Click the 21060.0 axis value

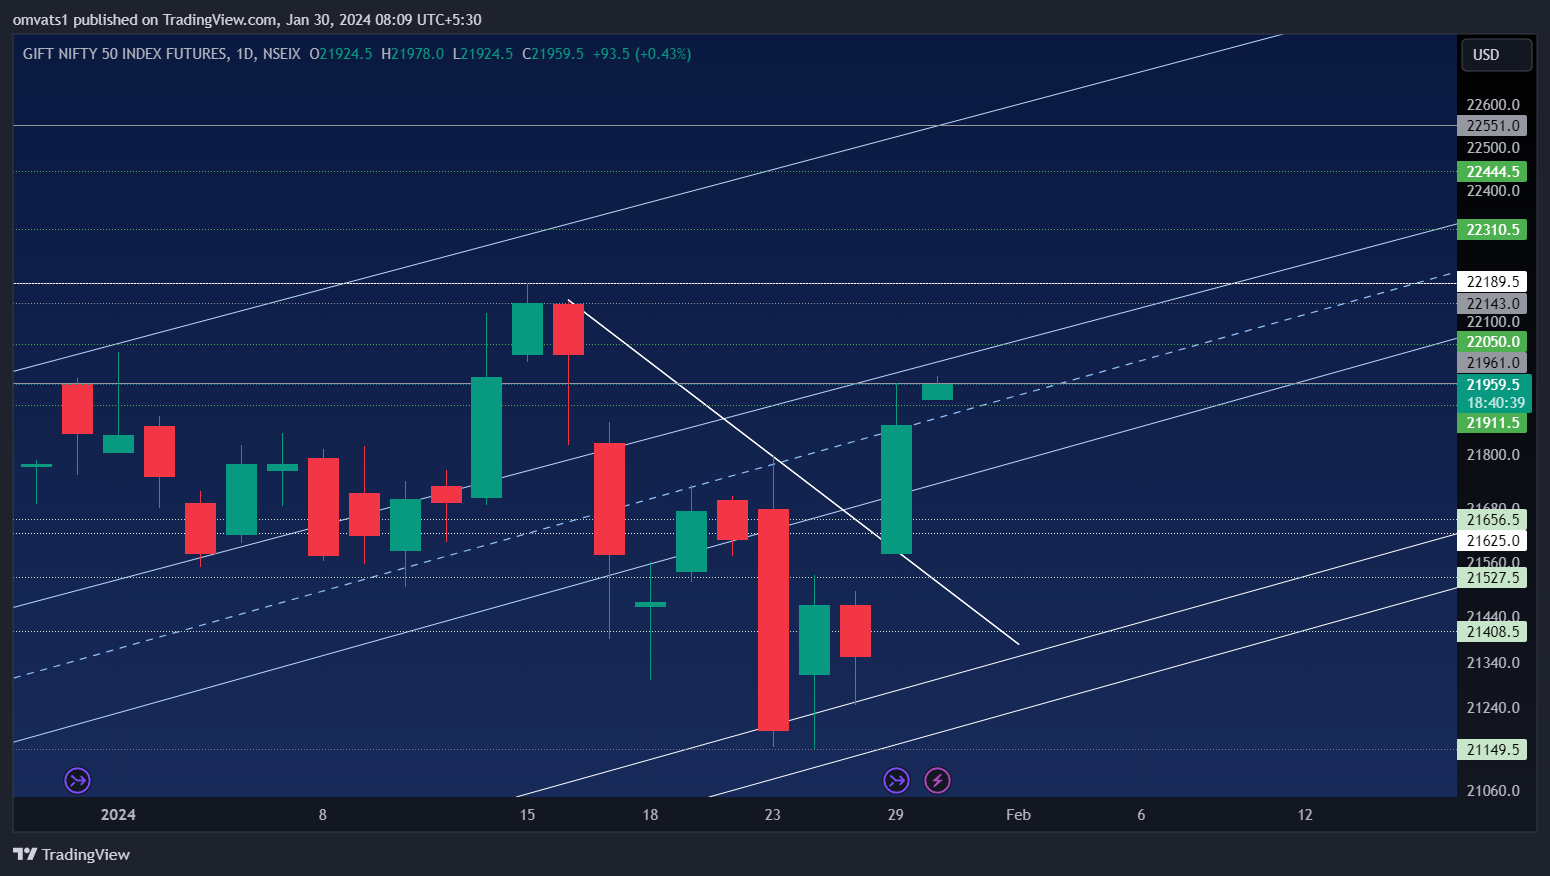(1493, 791)
